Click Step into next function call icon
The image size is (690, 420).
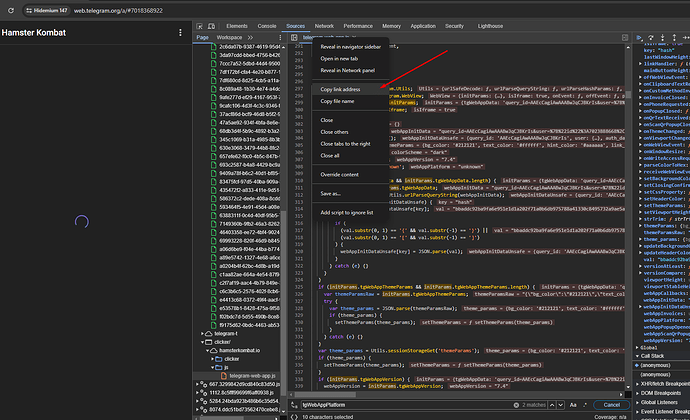[662, 37]
